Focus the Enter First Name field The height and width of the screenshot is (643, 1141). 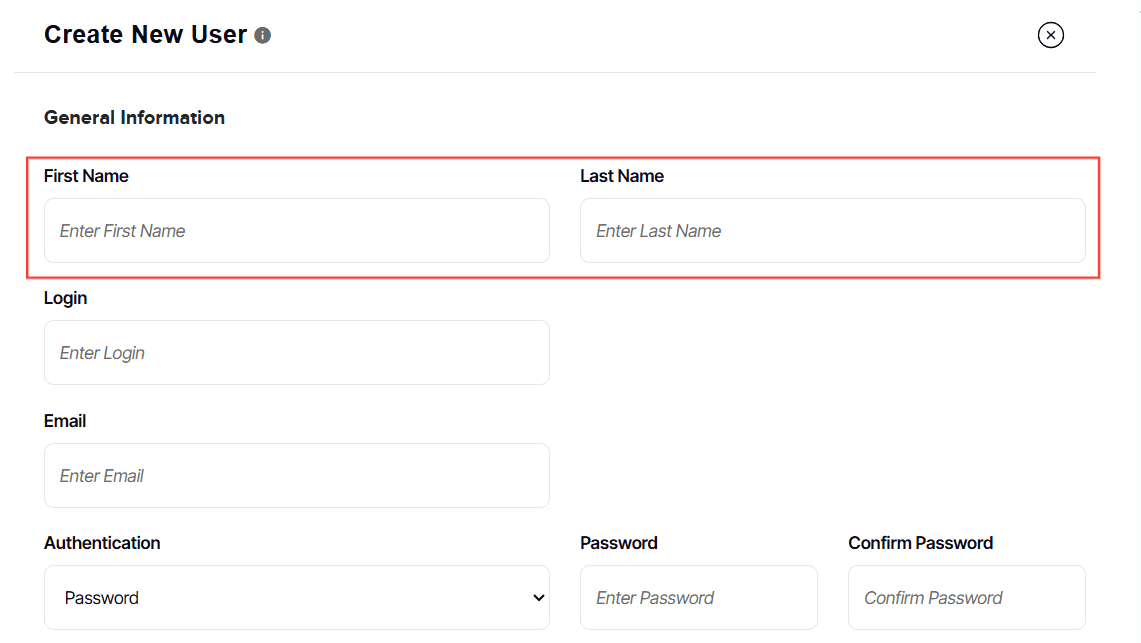tap(296, 231)
